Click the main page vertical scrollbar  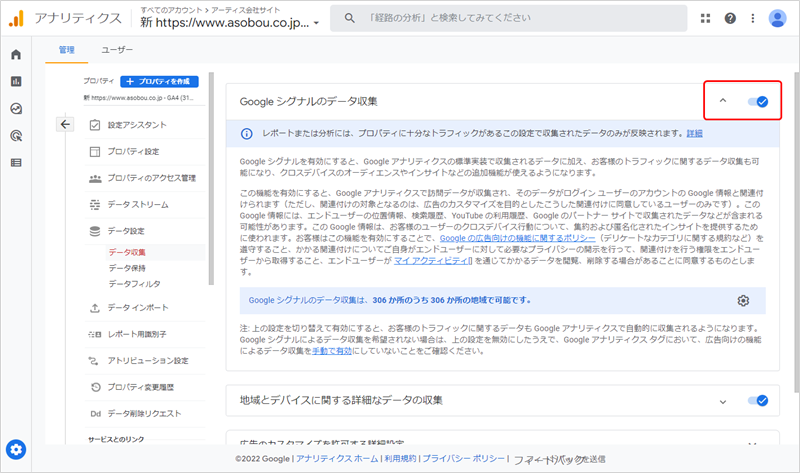pos(796,232)
